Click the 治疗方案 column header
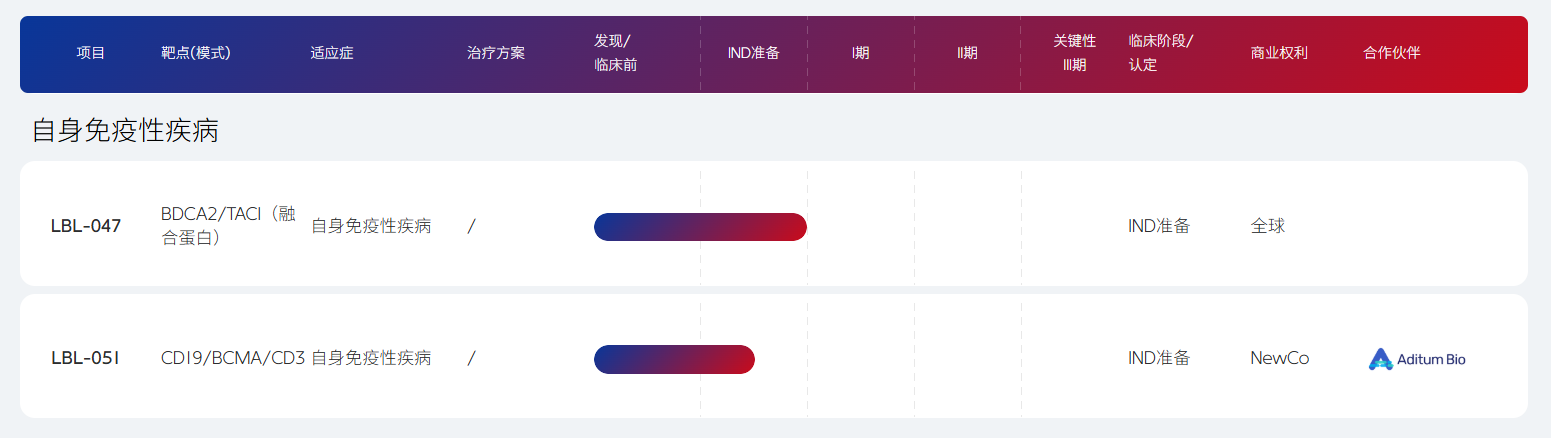Image resolution: width=1551 pixels, height=438 pixels. [496, 53]
